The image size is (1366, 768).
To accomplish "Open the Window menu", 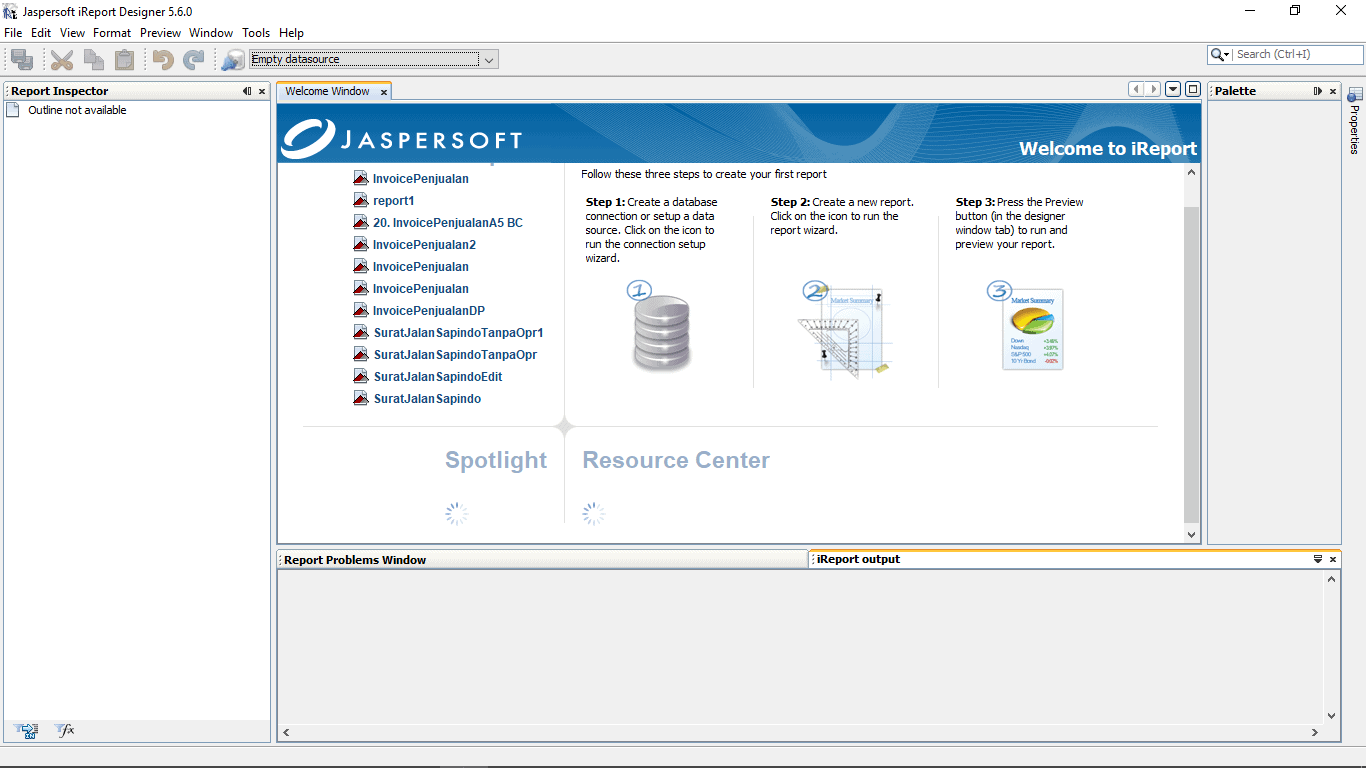I will [211, 33].
